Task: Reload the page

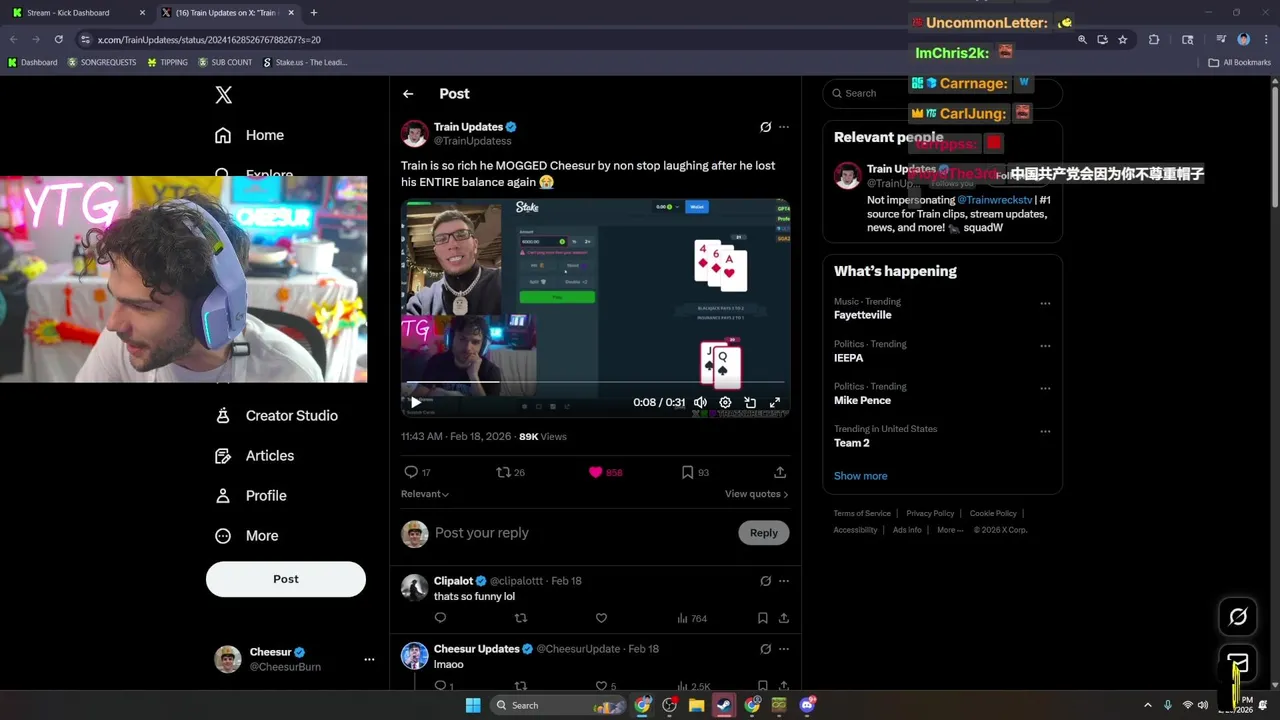Action: coord(59,40)
